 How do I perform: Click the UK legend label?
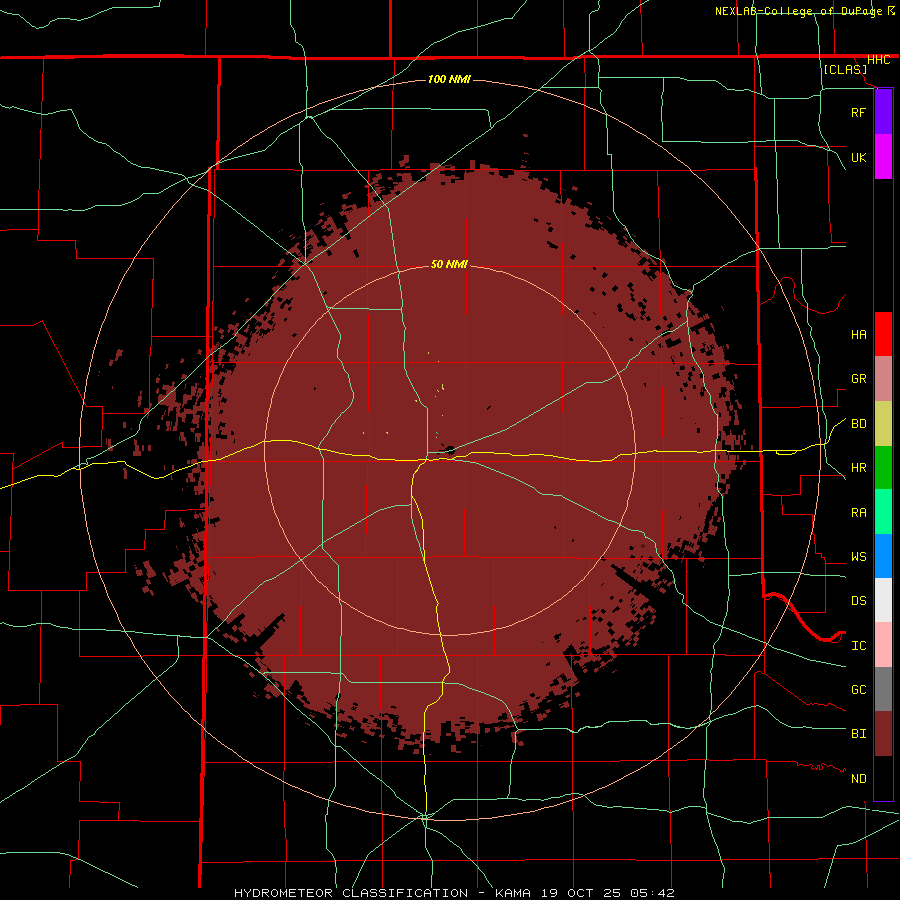click(x=858, y=157)
